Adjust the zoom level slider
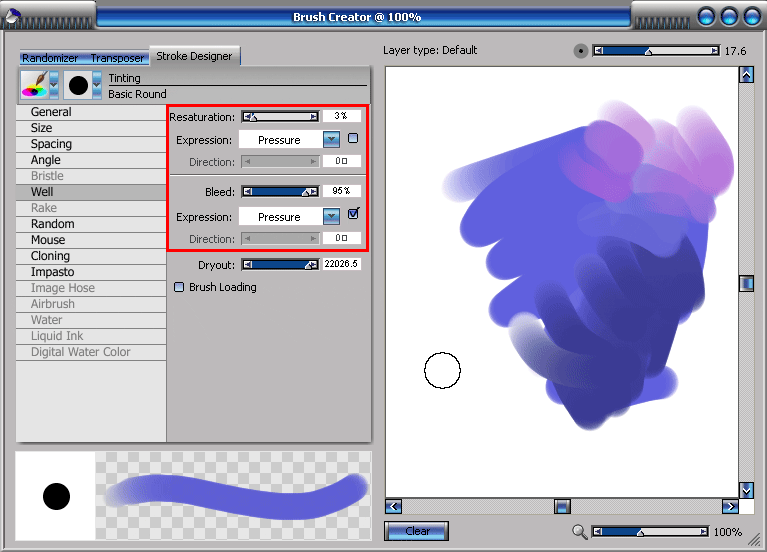Viewport: 767px width, 552px height. point(650,531)
